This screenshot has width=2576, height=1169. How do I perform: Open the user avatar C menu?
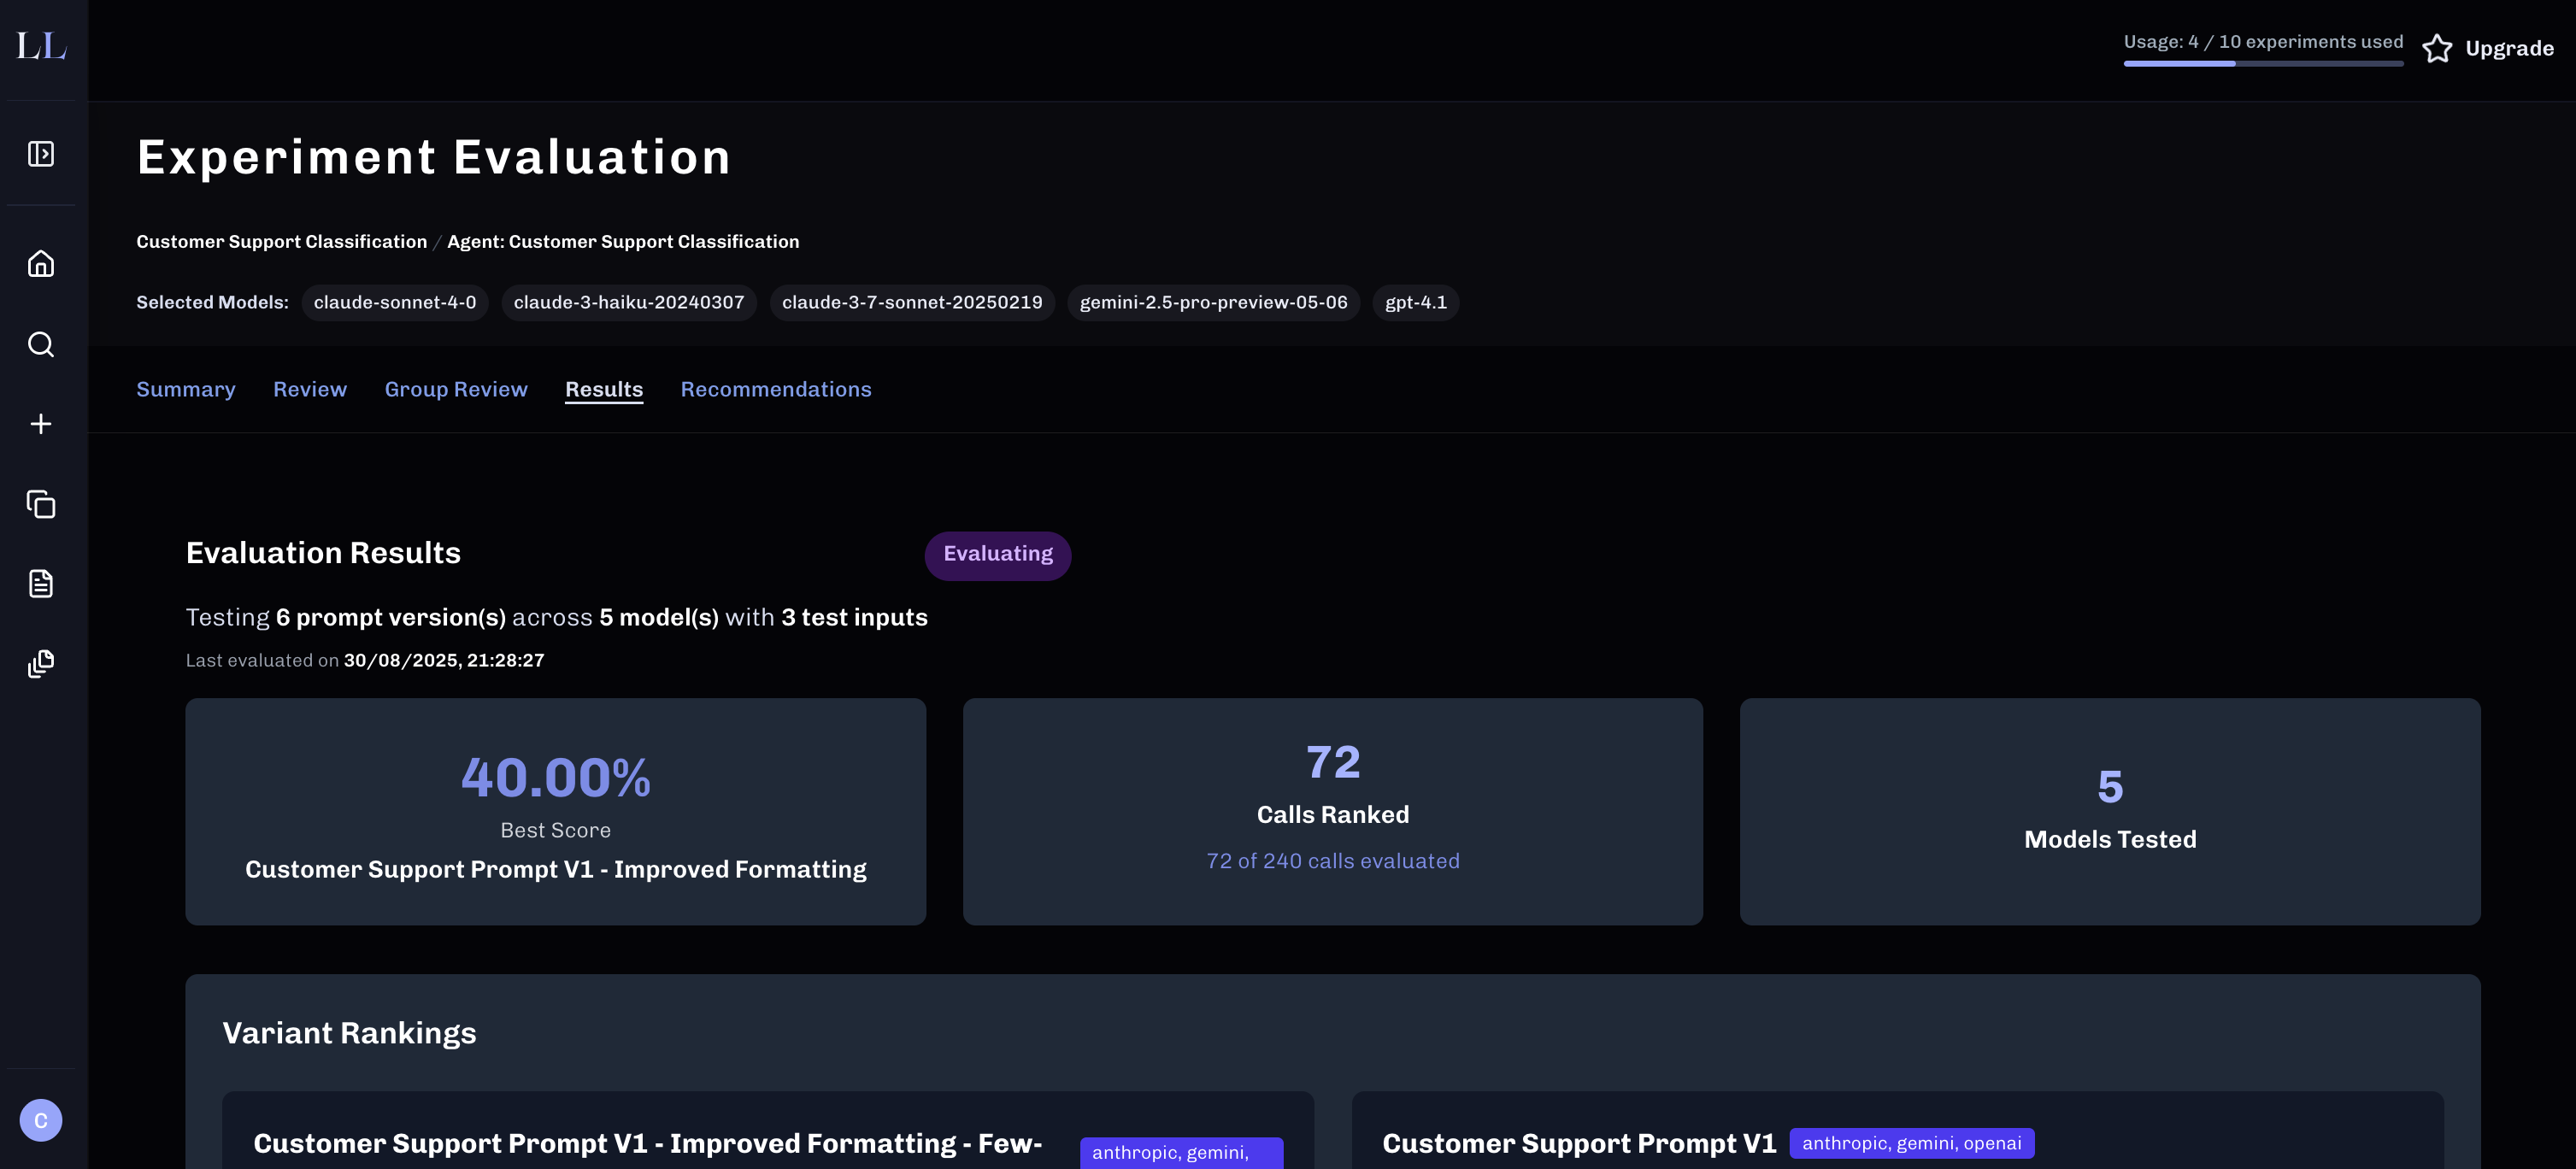pyautogui.click(x=41, y=1120)
